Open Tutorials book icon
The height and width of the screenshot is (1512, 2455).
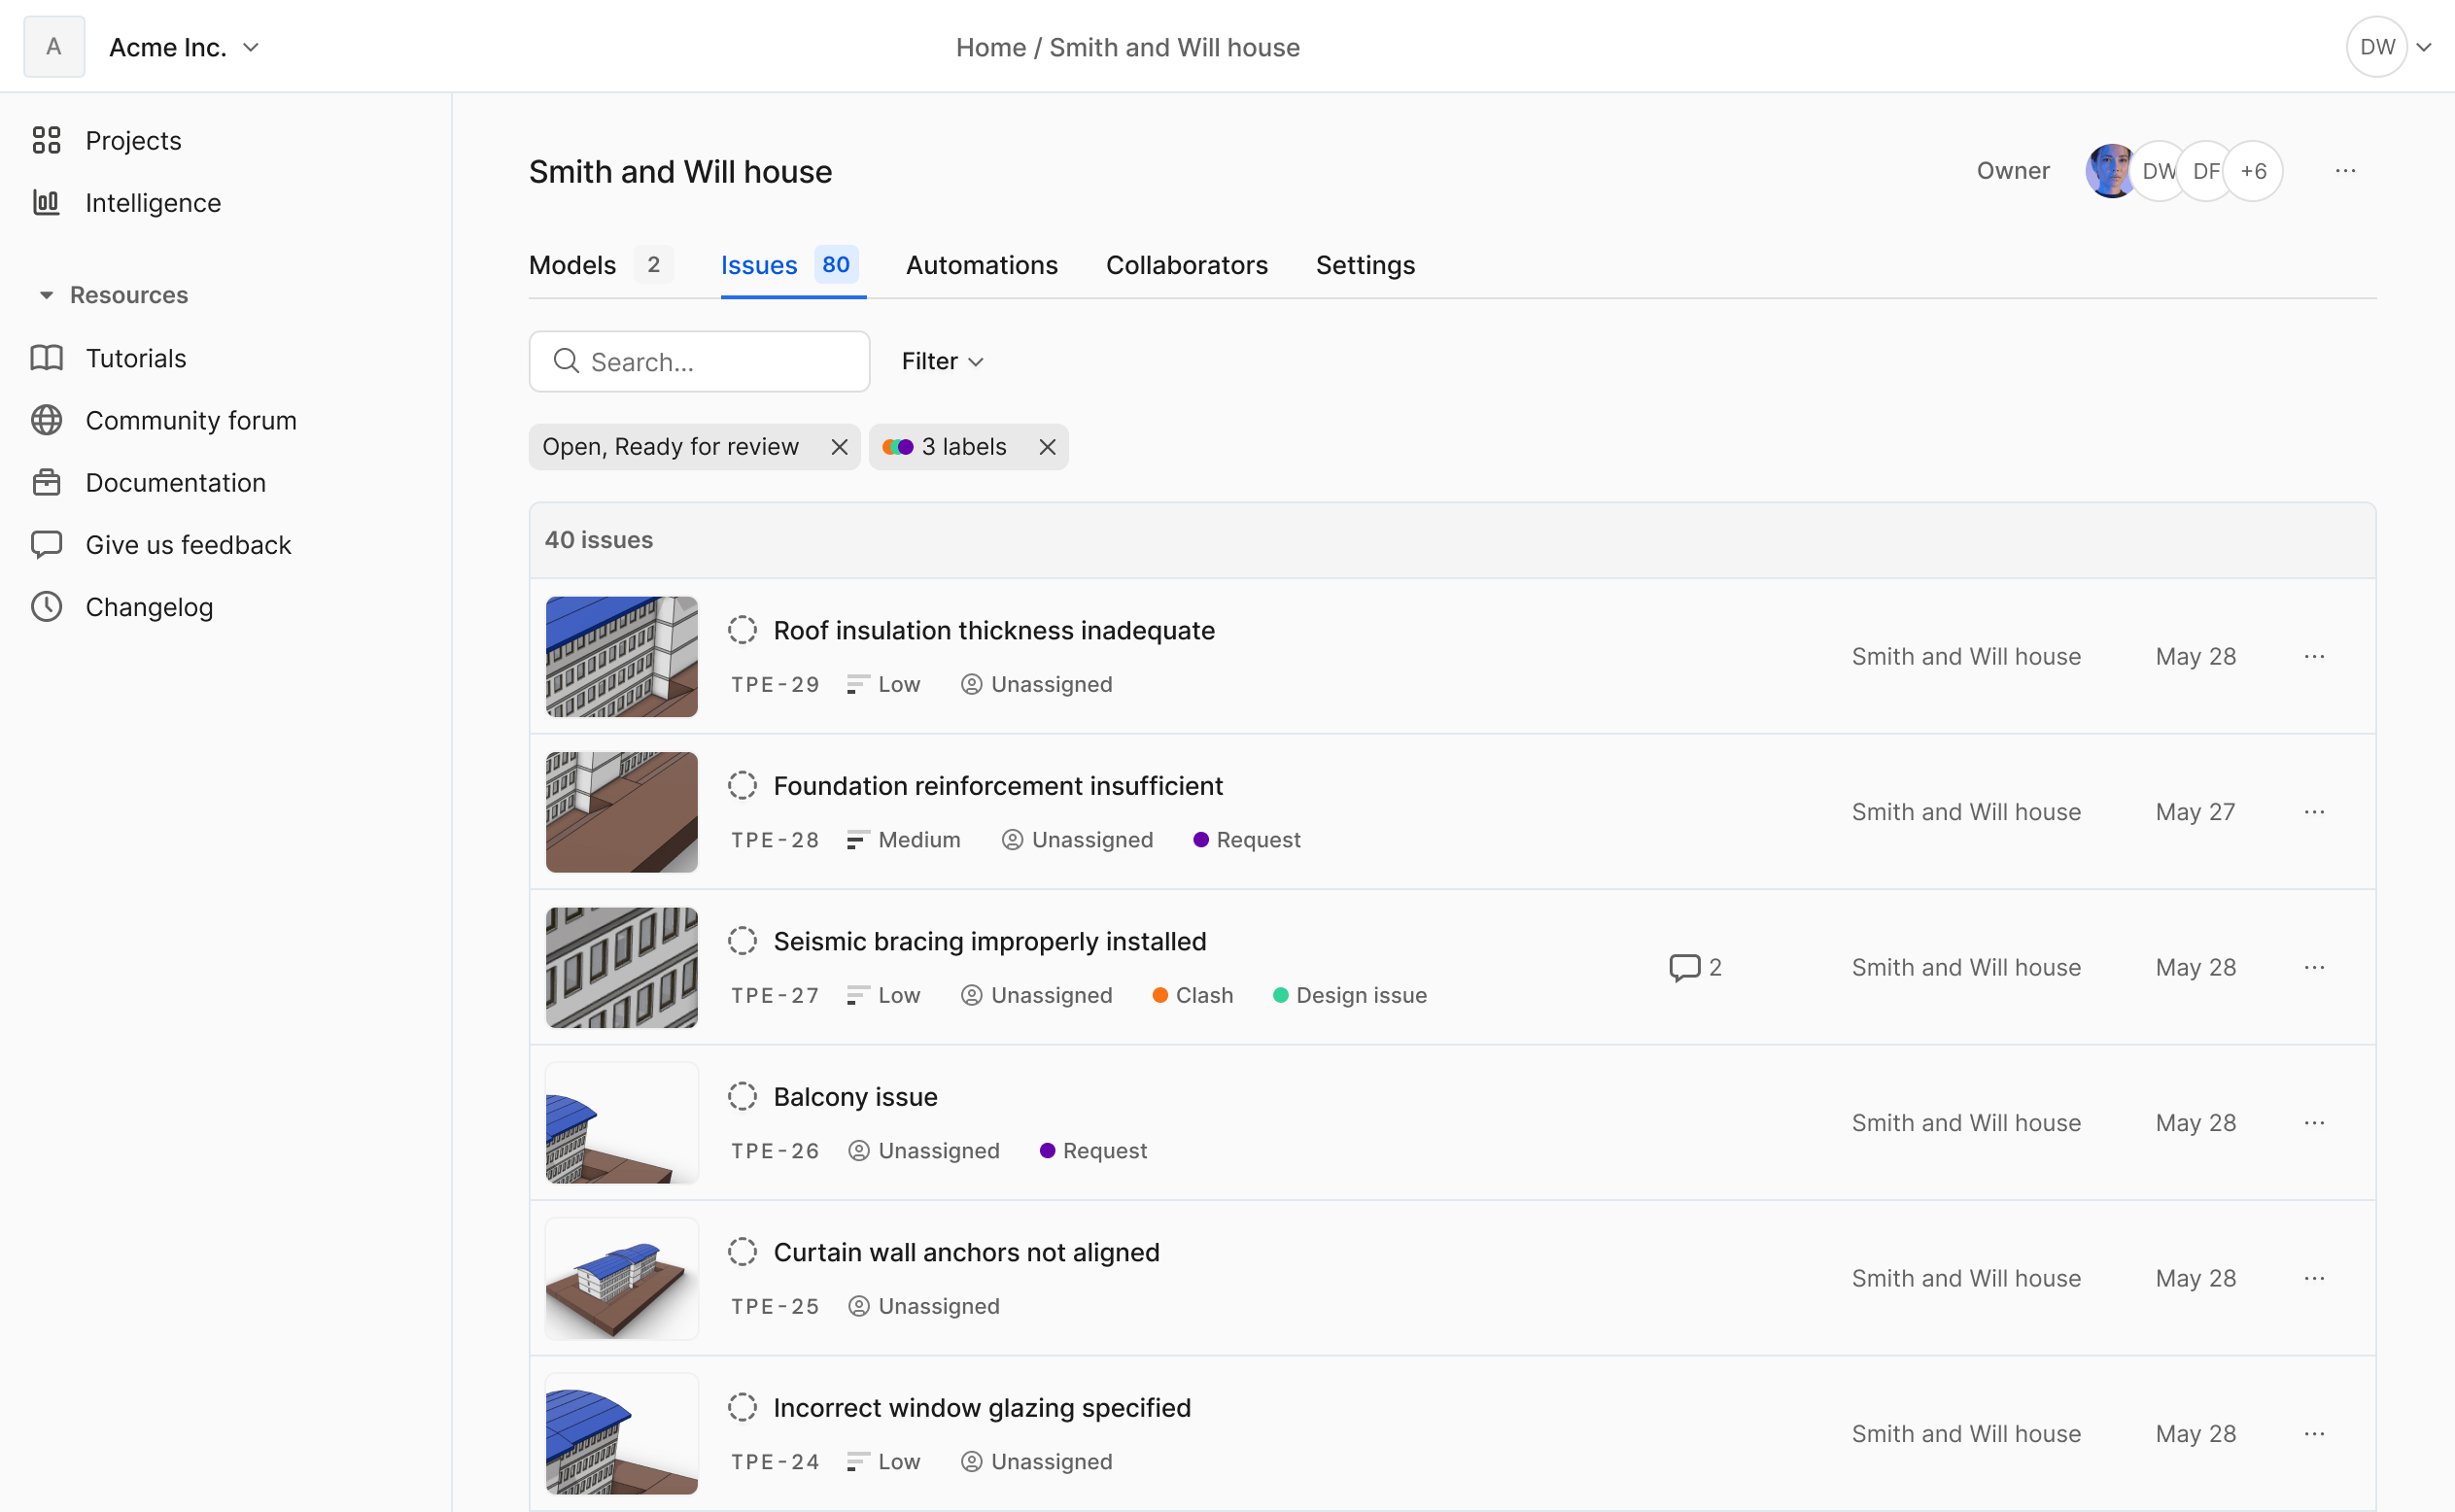point(46,358)
